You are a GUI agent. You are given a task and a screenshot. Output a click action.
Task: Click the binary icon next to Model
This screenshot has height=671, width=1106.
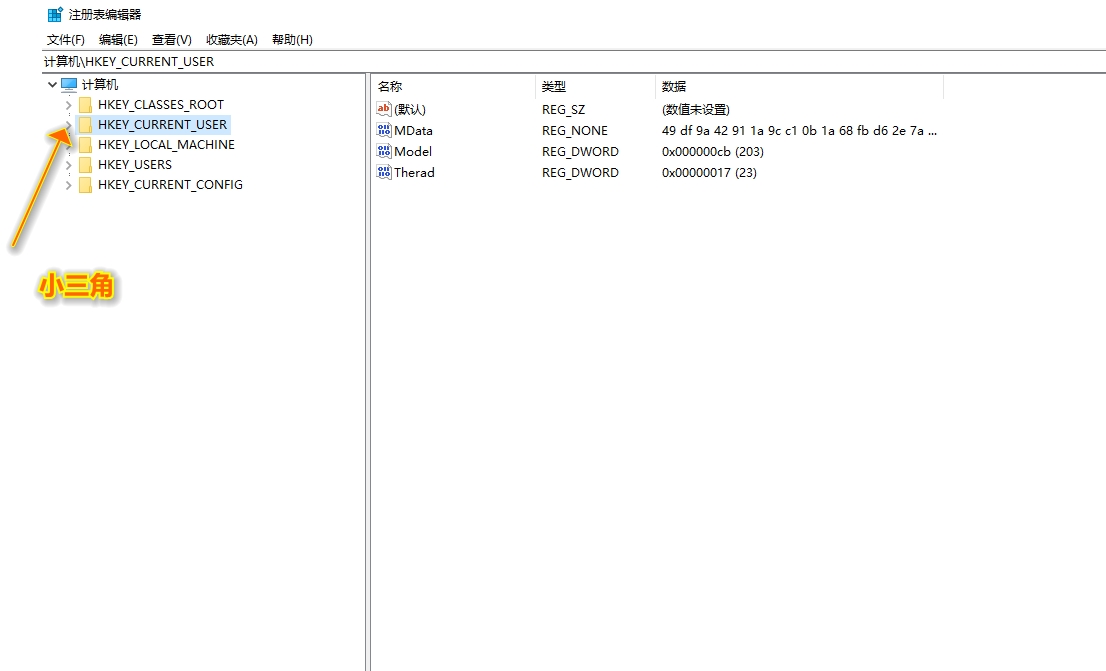383,151
